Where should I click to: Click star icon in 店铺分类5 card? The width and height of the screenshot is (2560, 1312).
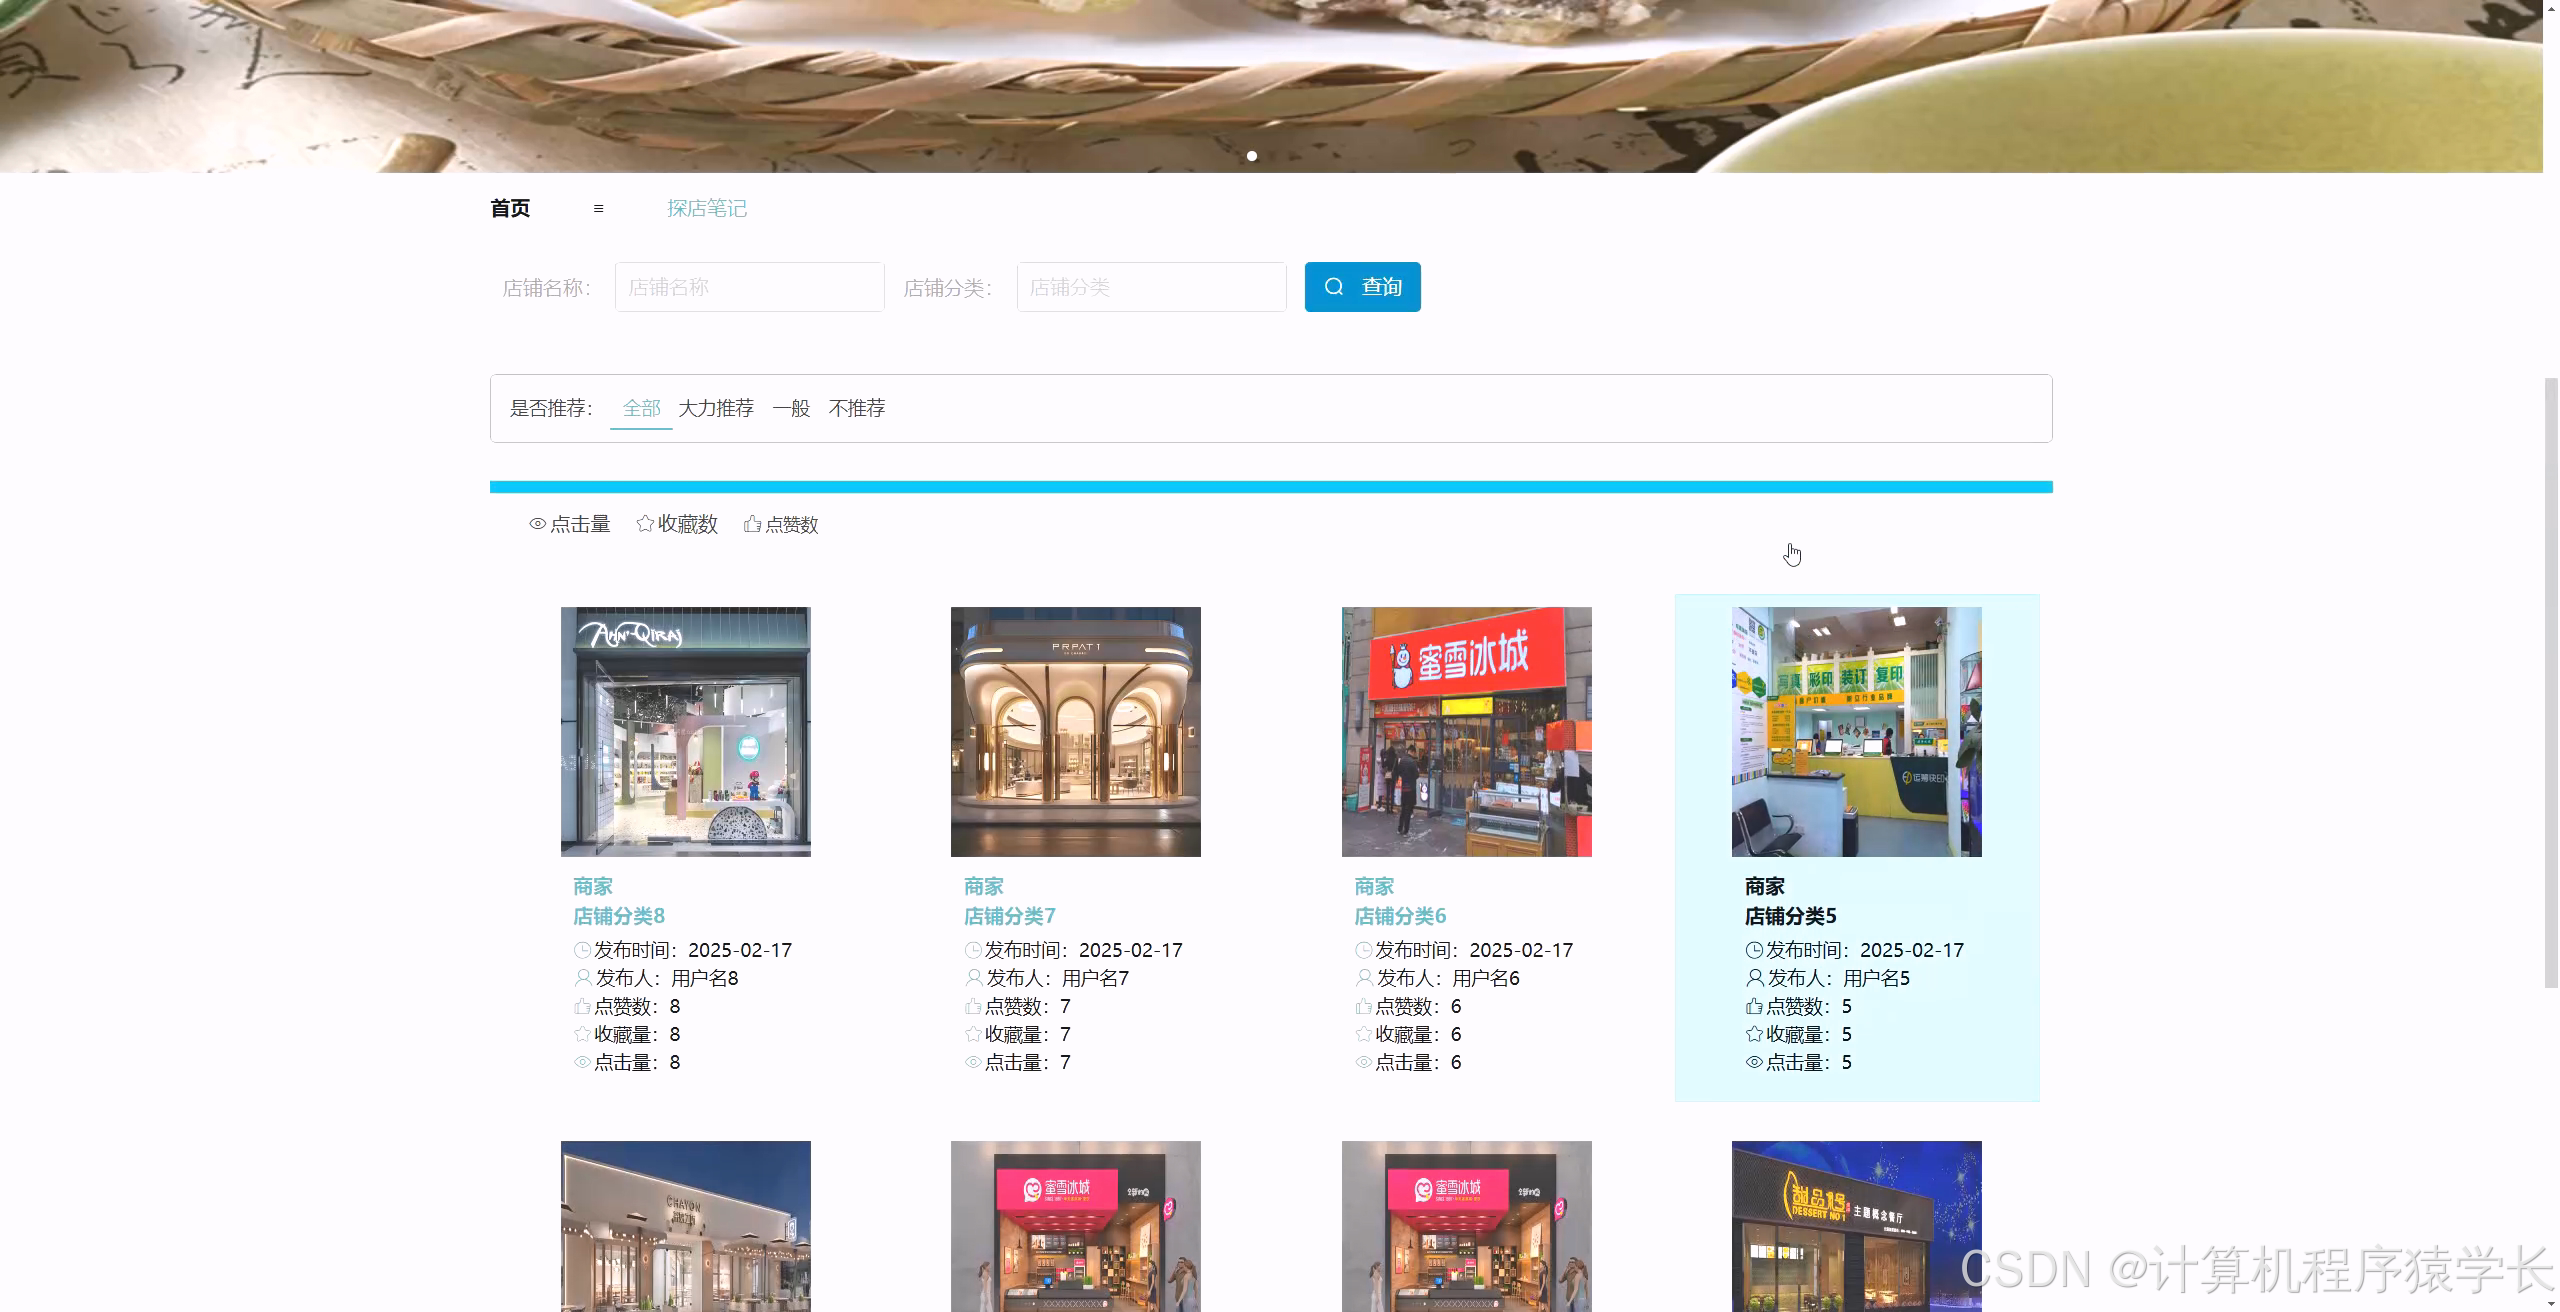coord(1754,1034)
